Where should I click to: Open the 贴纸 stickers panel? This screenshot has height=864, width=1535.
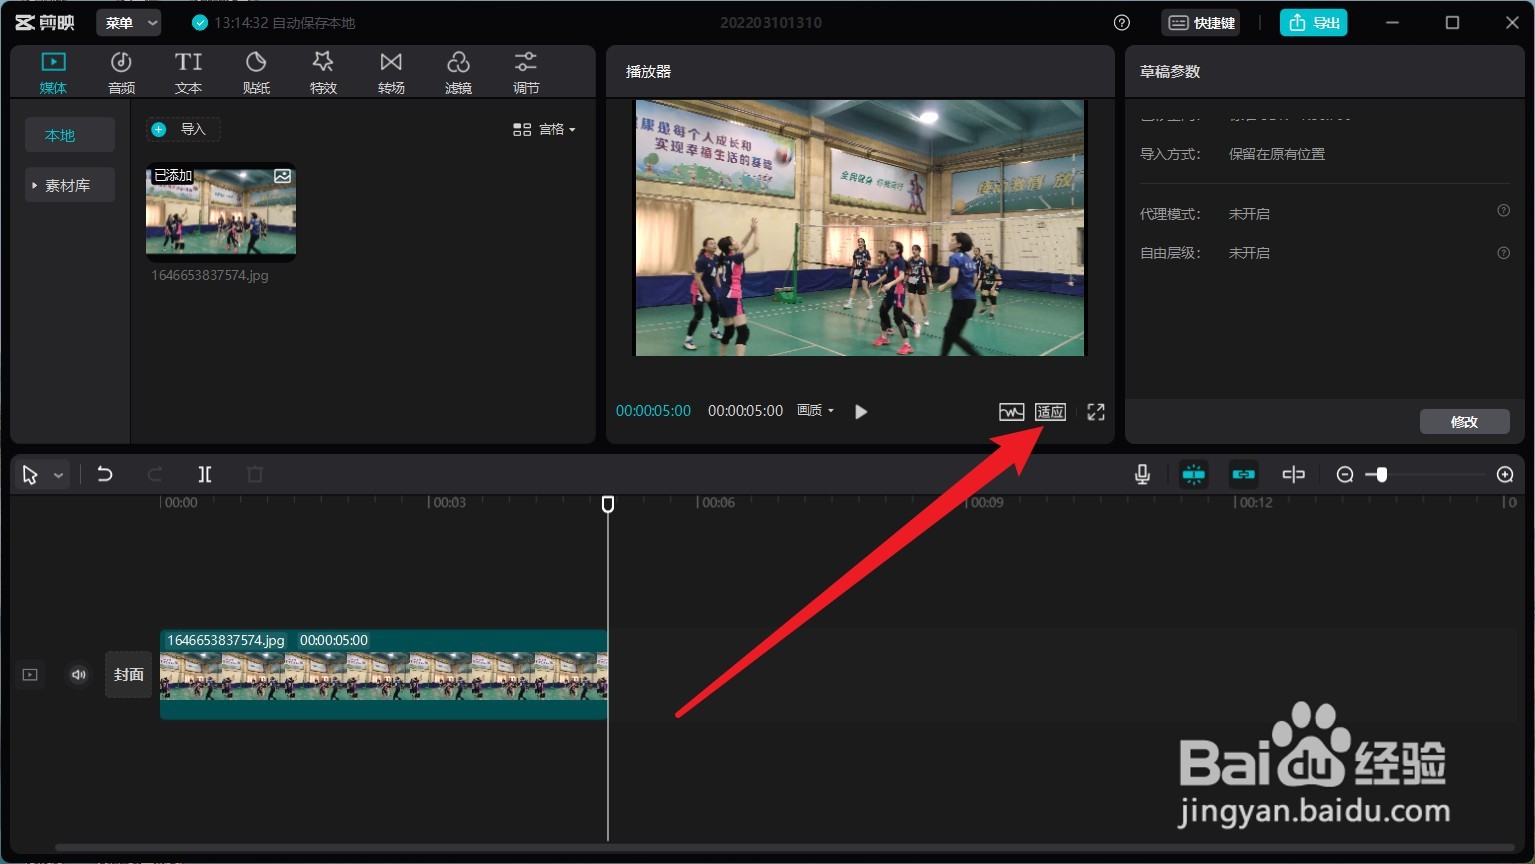pyautogui.click(x=256, y=71)
